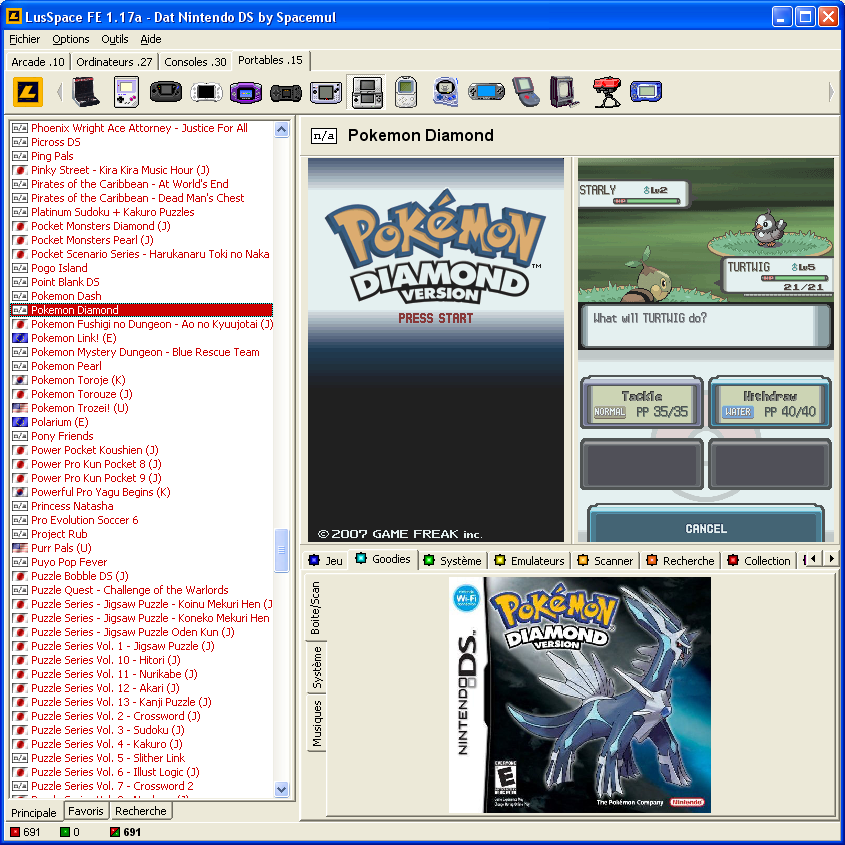The width and height of the screenshot is (845, 845).
Task: Open the Options menu
Action: tap(71, 39)
